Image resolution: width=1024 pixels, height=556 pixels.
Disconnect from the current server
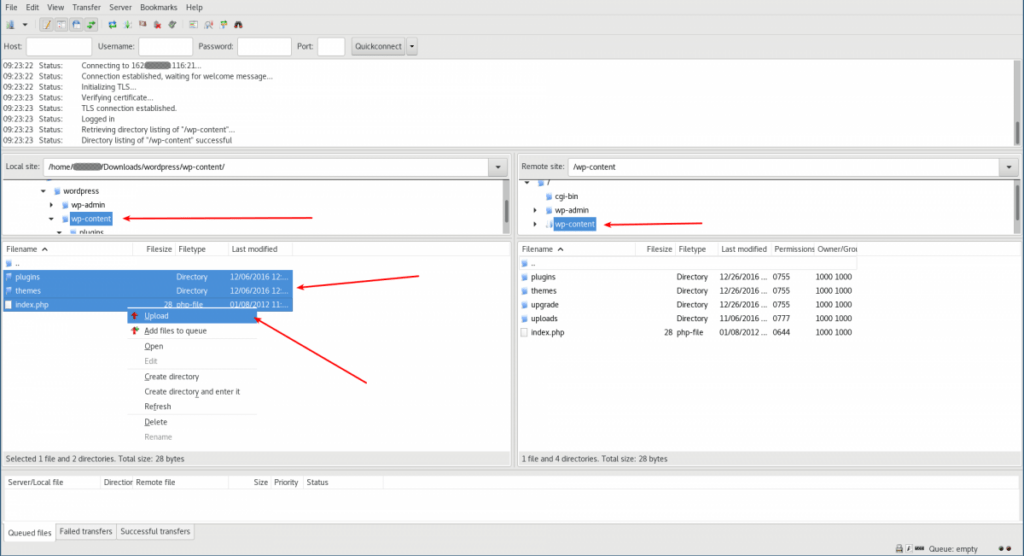pyautogui.click(x=157, y=25)
